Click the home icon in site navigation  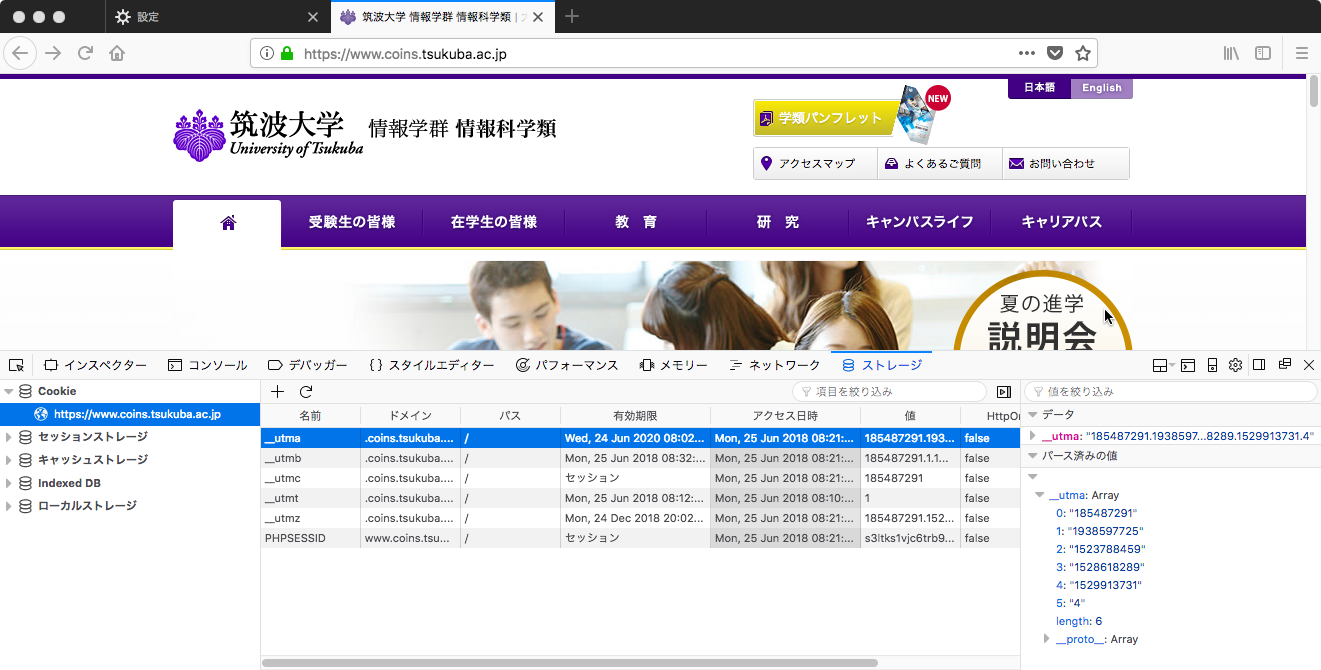coord(228,222)
